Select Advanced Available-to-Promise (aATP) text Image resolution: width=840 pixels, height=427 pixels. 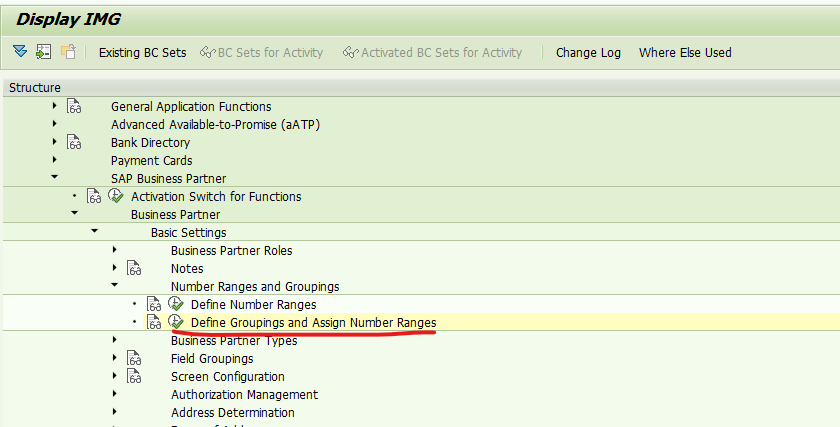tap(215, 125)
